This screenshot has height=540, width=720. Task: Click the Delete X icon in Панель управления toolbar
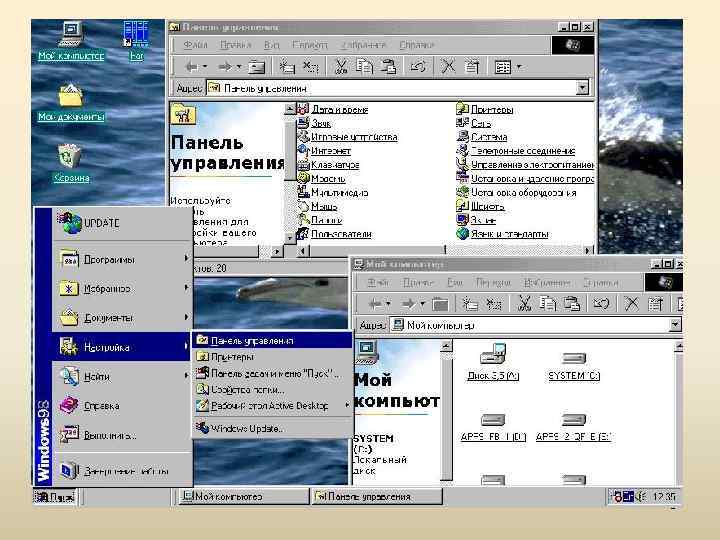coord(448,67)
